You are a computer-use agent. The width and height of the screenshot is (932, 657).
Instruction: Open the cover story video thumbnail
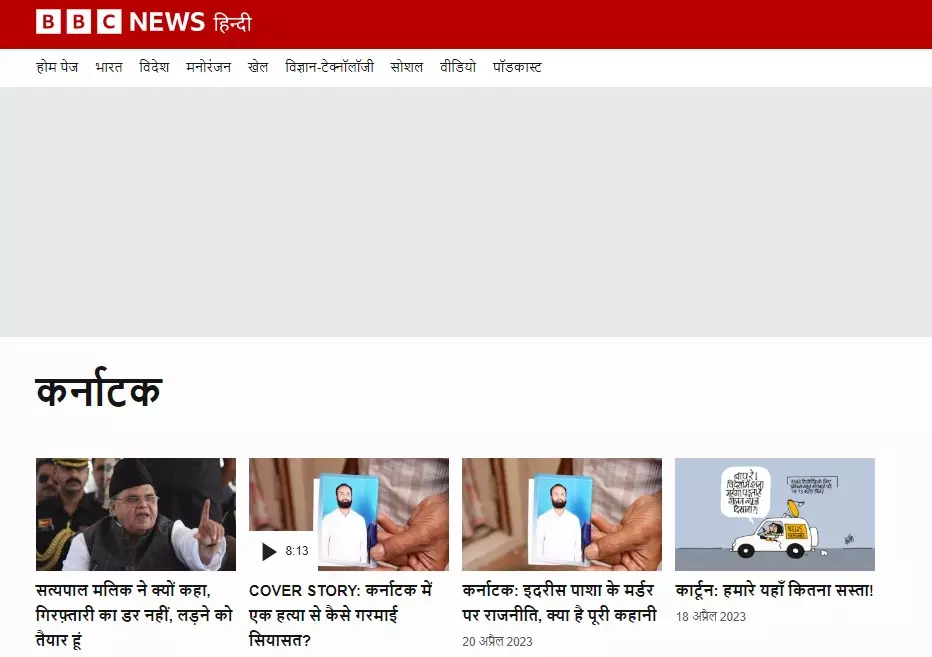coord(349,514)
